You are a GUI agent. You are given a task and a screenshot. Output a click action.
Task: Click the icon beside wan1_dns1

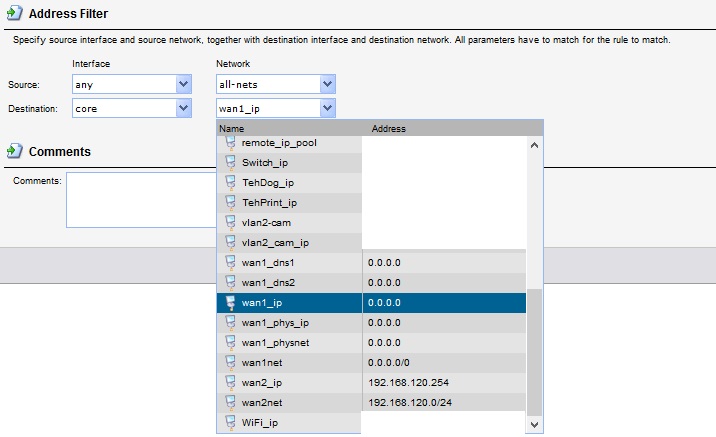point(230,262)
